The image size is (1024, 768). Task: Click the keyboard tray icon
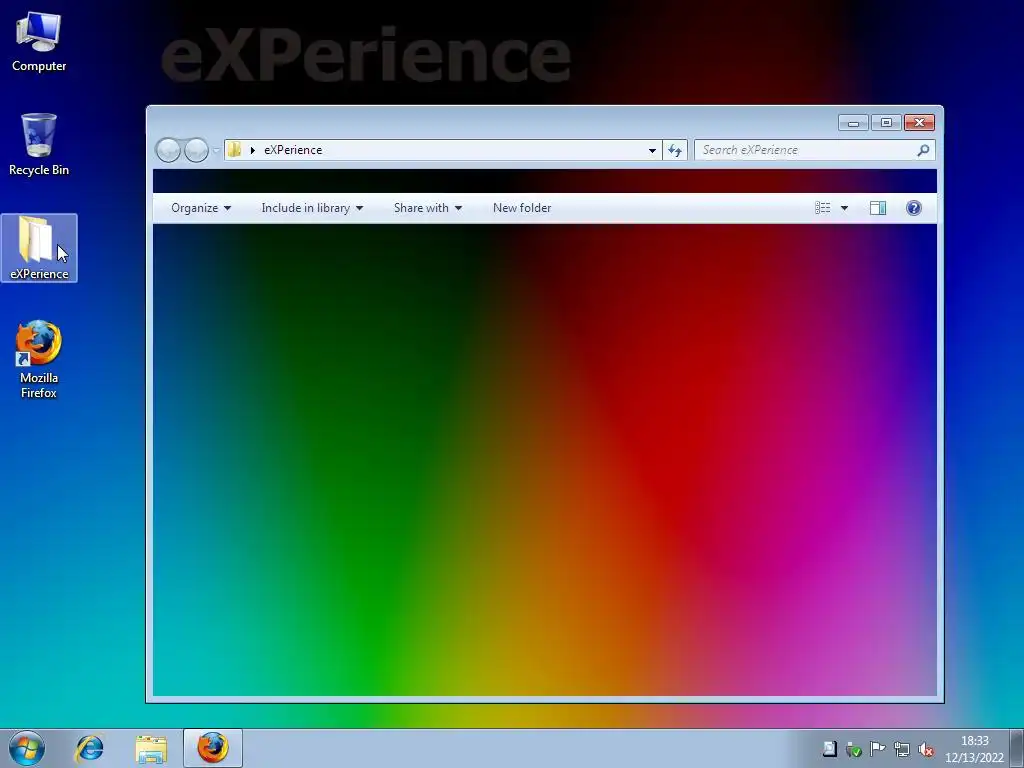click(829, 749)
